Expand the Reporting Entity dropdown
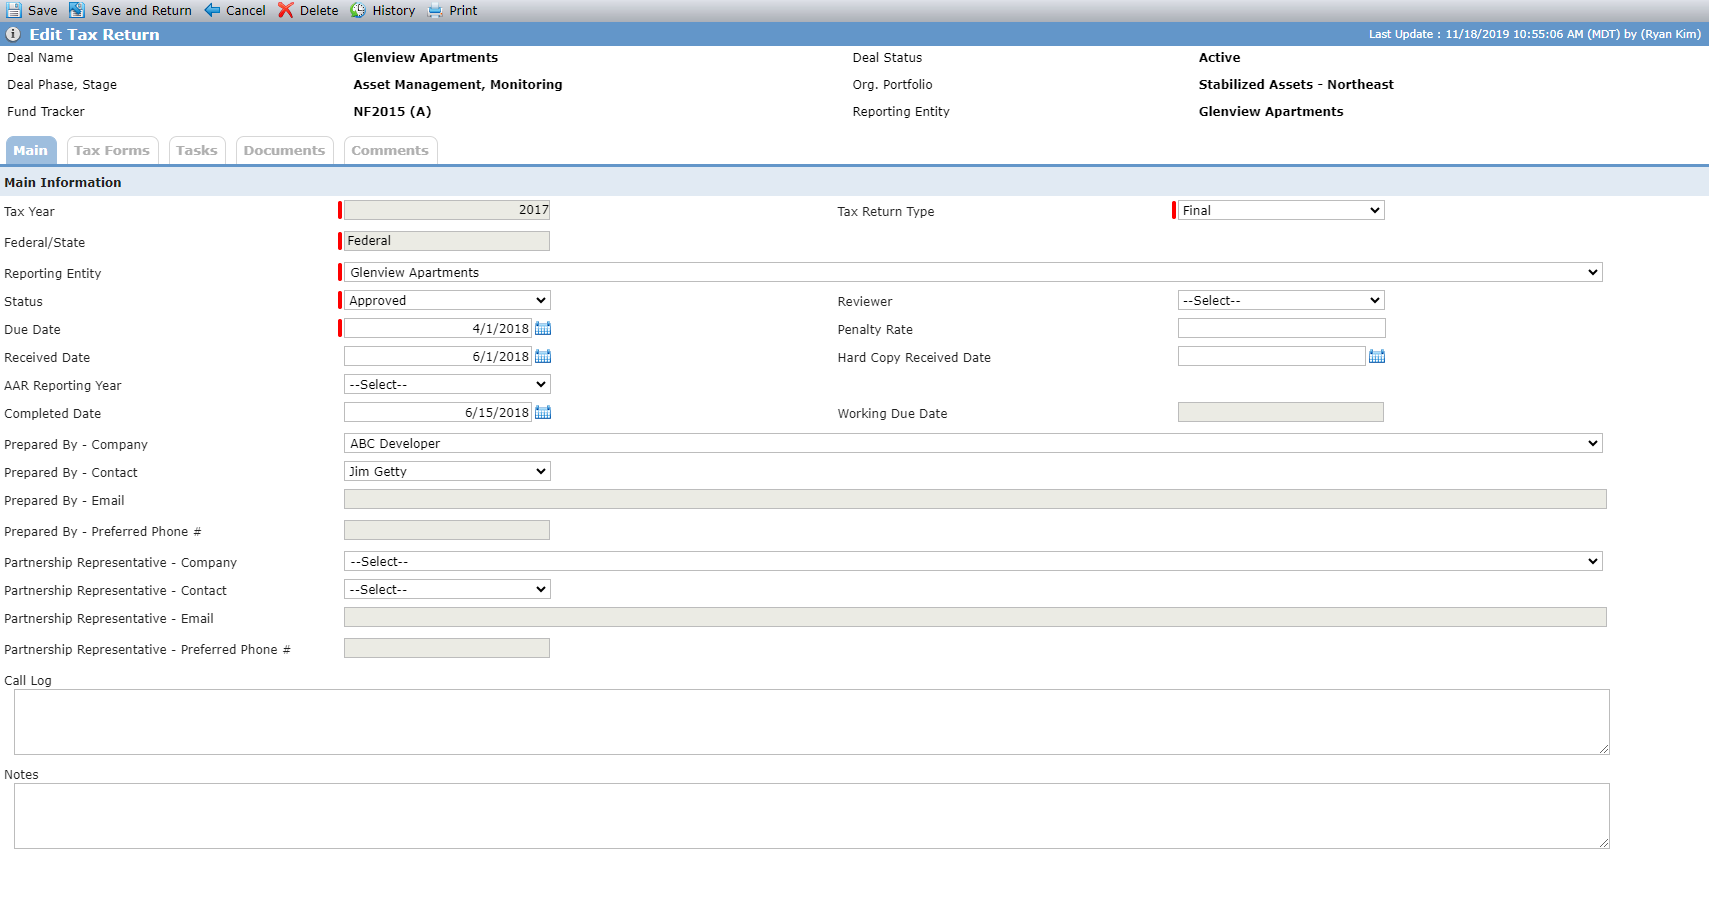1709x901 pixels. (x=973, y=272)
